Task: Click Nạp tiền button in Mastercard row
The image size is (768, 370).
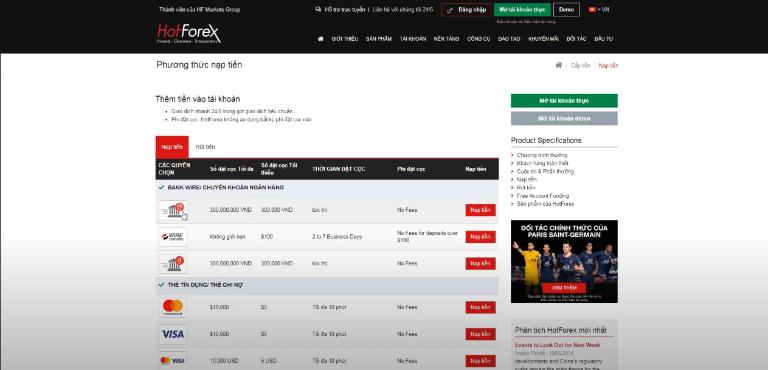Action: [x=480, y=307]
